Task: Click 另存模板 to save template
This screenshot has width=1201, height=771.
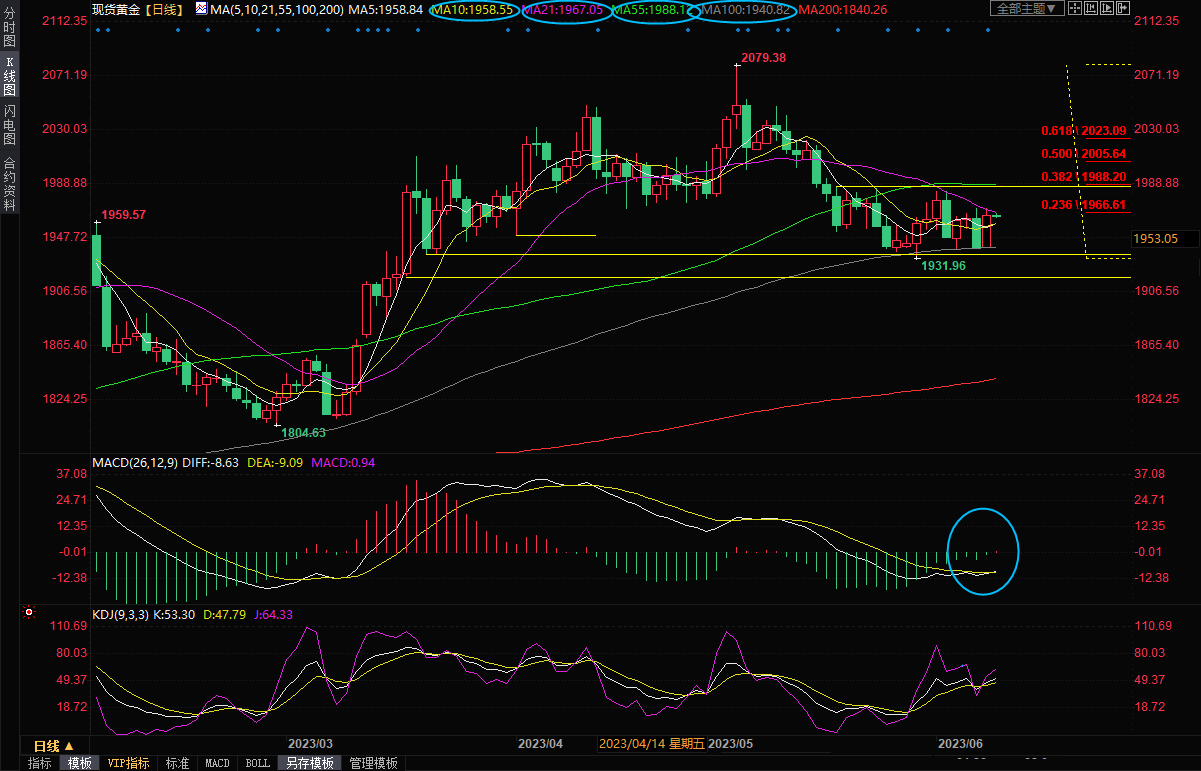Action: pos(309,763)
